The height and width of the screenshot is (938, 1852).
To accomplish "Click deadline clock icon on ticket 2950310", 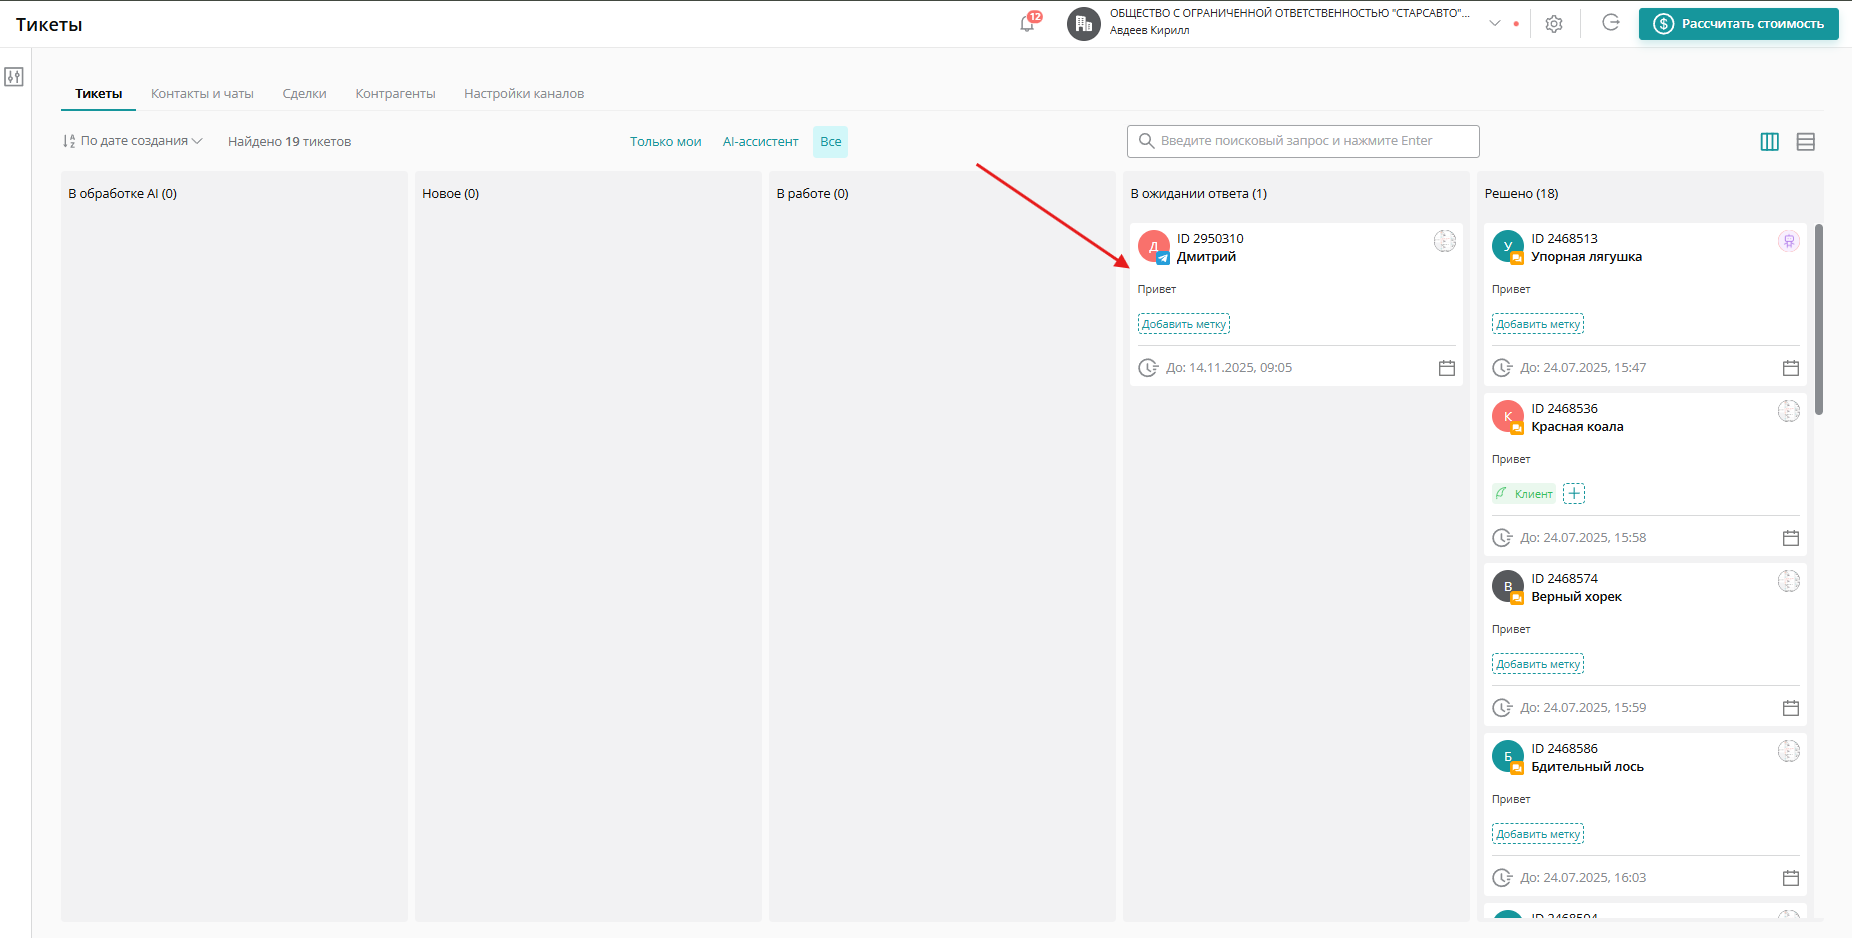I will (1148, 368).
